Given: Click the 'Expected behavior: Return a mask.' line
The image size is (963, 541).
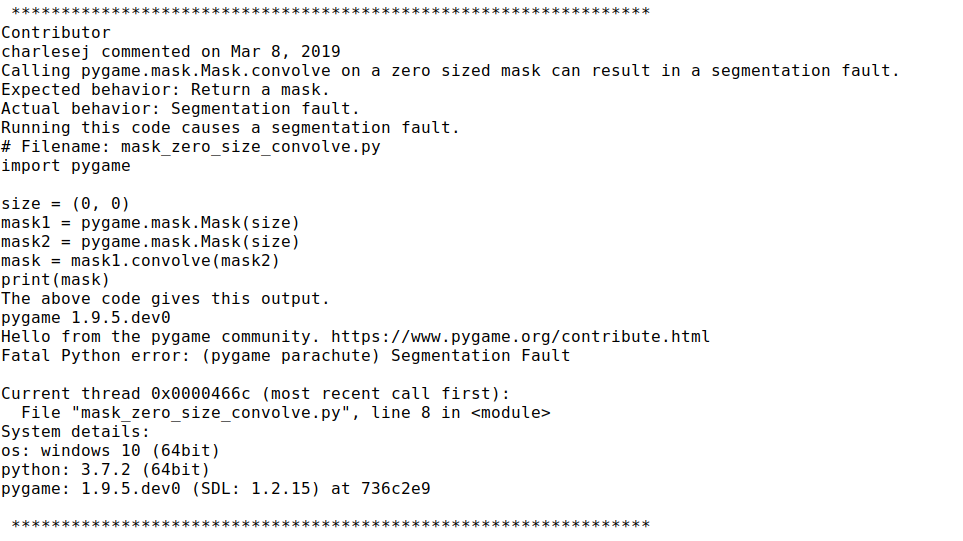Looking at the screenshot, I should pos(165,90).
